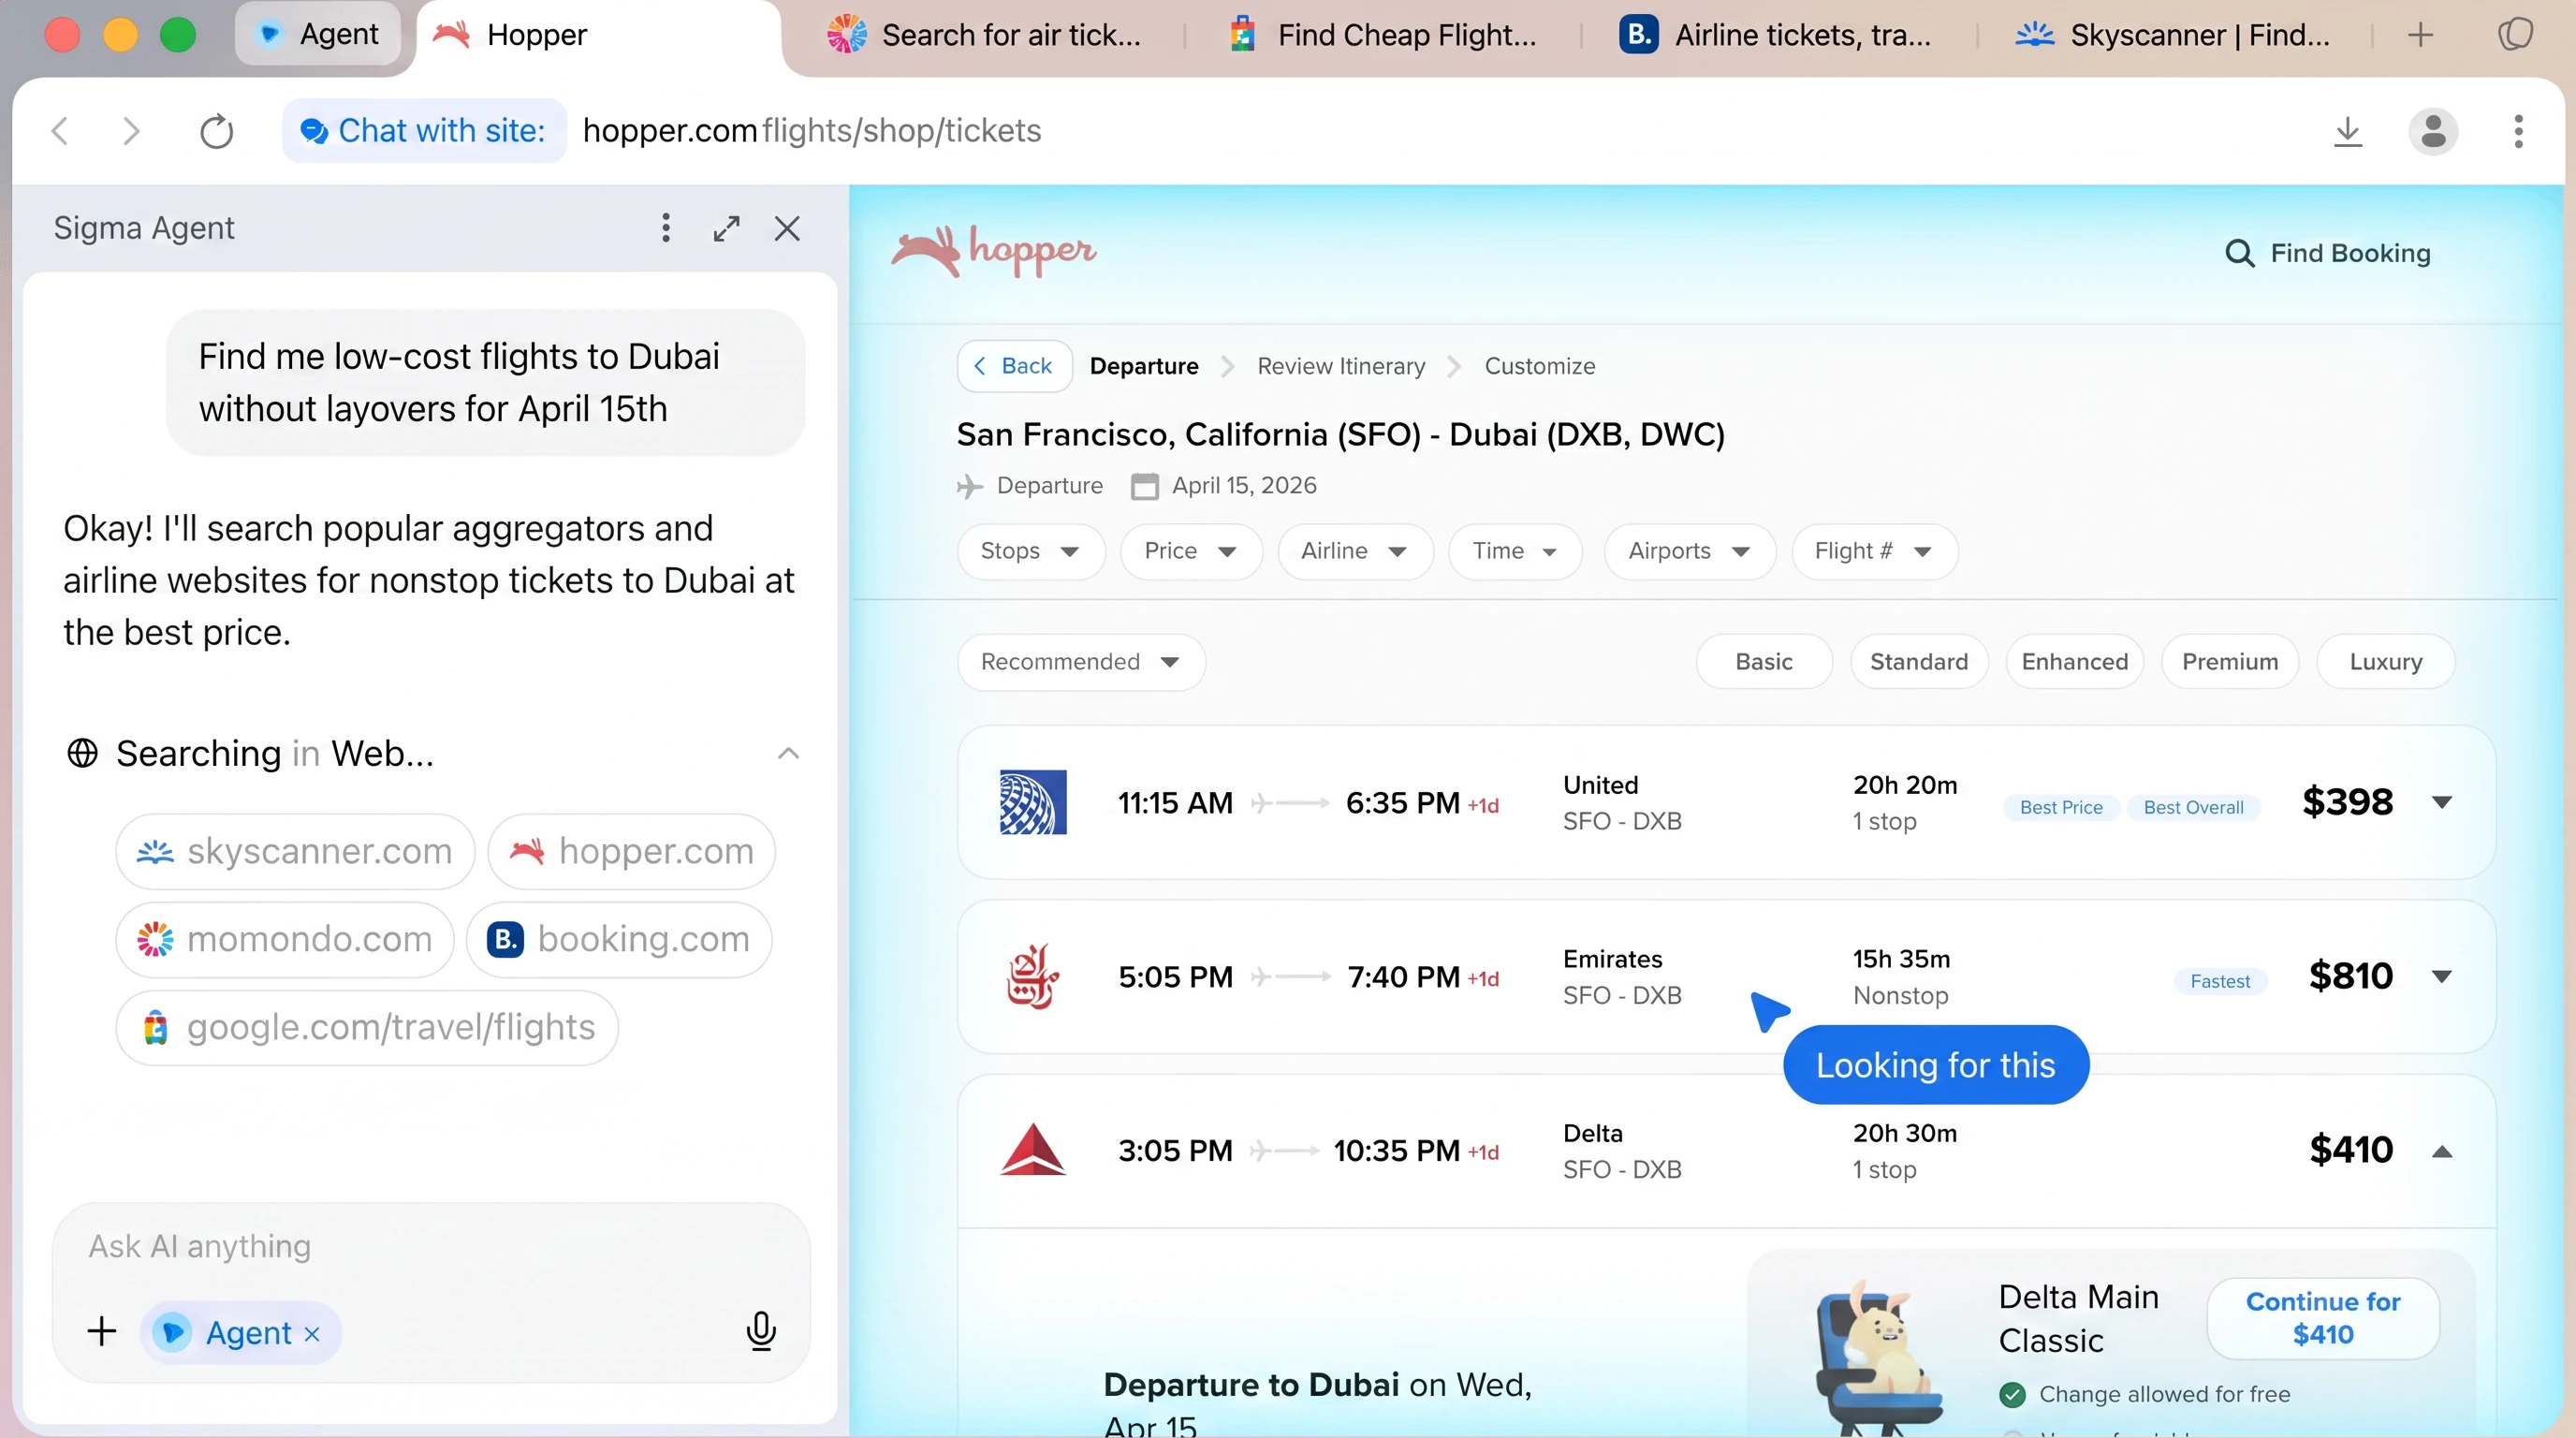Open skyscanner.com source chip
Screen dimensions: 2576x1438
[x=295, y=851]
